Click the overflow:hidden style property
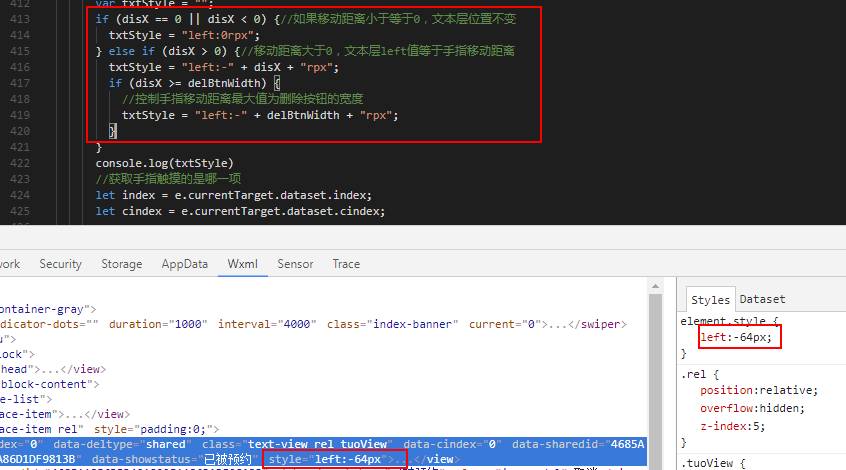Image resolution: width=846 pixels, height=470 pixels. point(752,408)
